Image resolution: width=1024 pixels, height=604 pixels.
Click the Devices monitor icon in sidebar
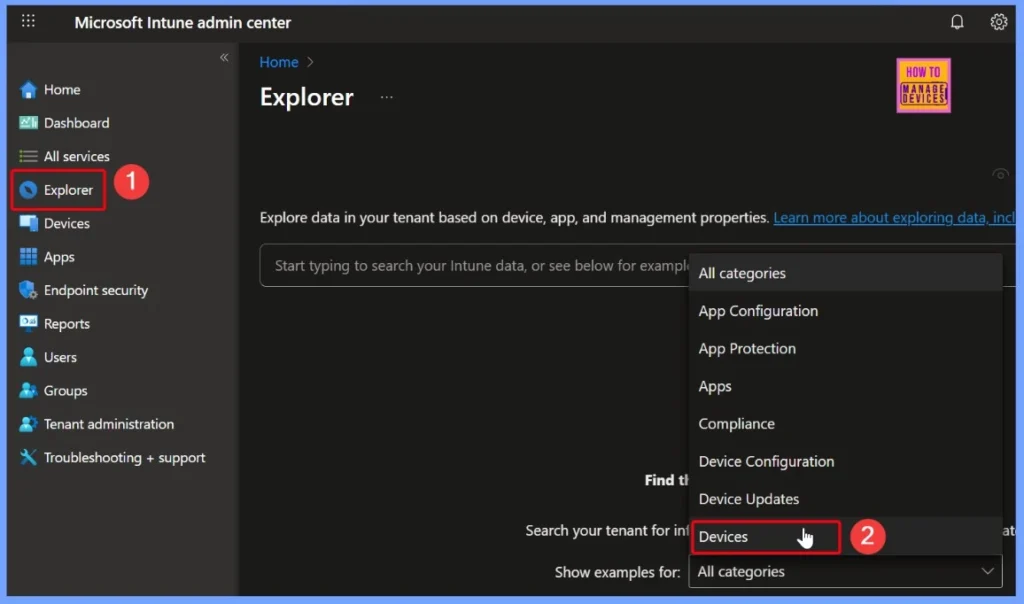(x=28, y=223)
